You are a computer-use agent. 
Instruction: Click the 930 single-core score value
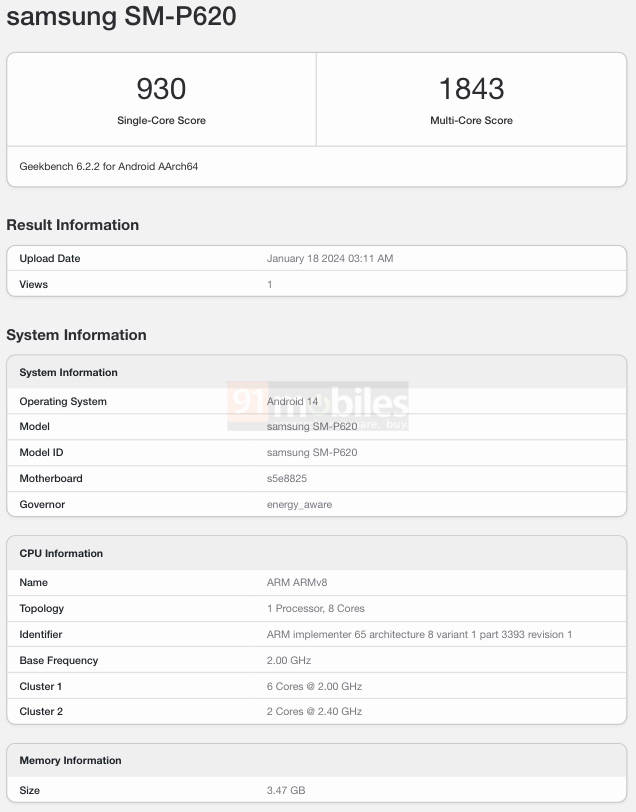pyautogui.click(x=161, y=89)
